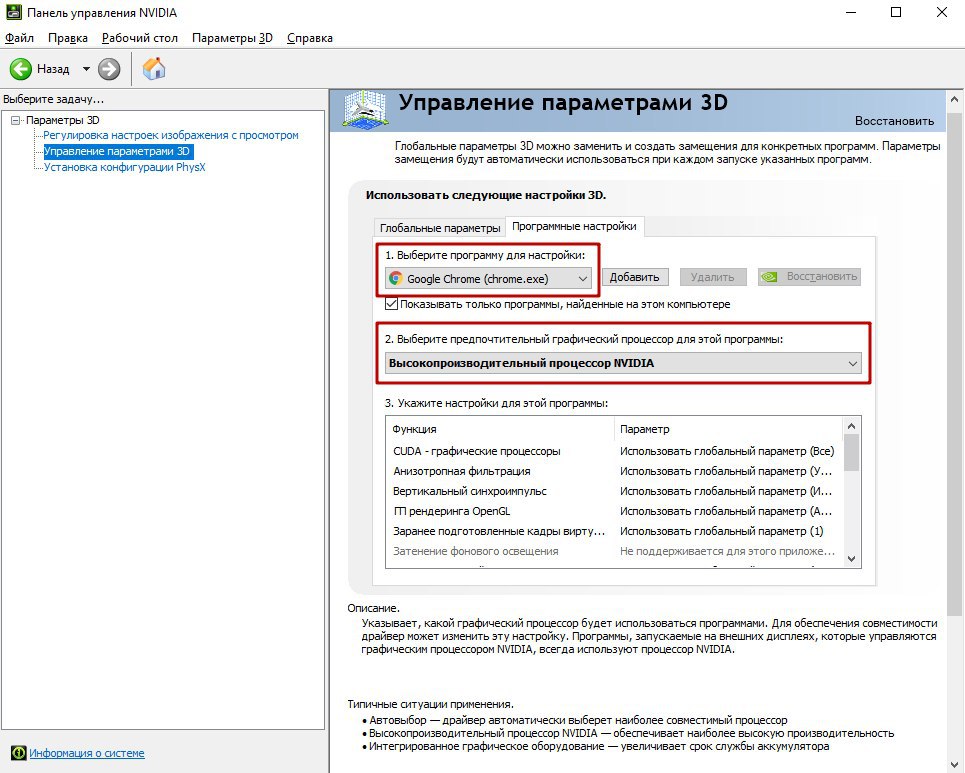Viewport: 965px width, 773px height.
Task: Select the Вертикальный синхроимпульс row
Action: click(x=615, y=491)
